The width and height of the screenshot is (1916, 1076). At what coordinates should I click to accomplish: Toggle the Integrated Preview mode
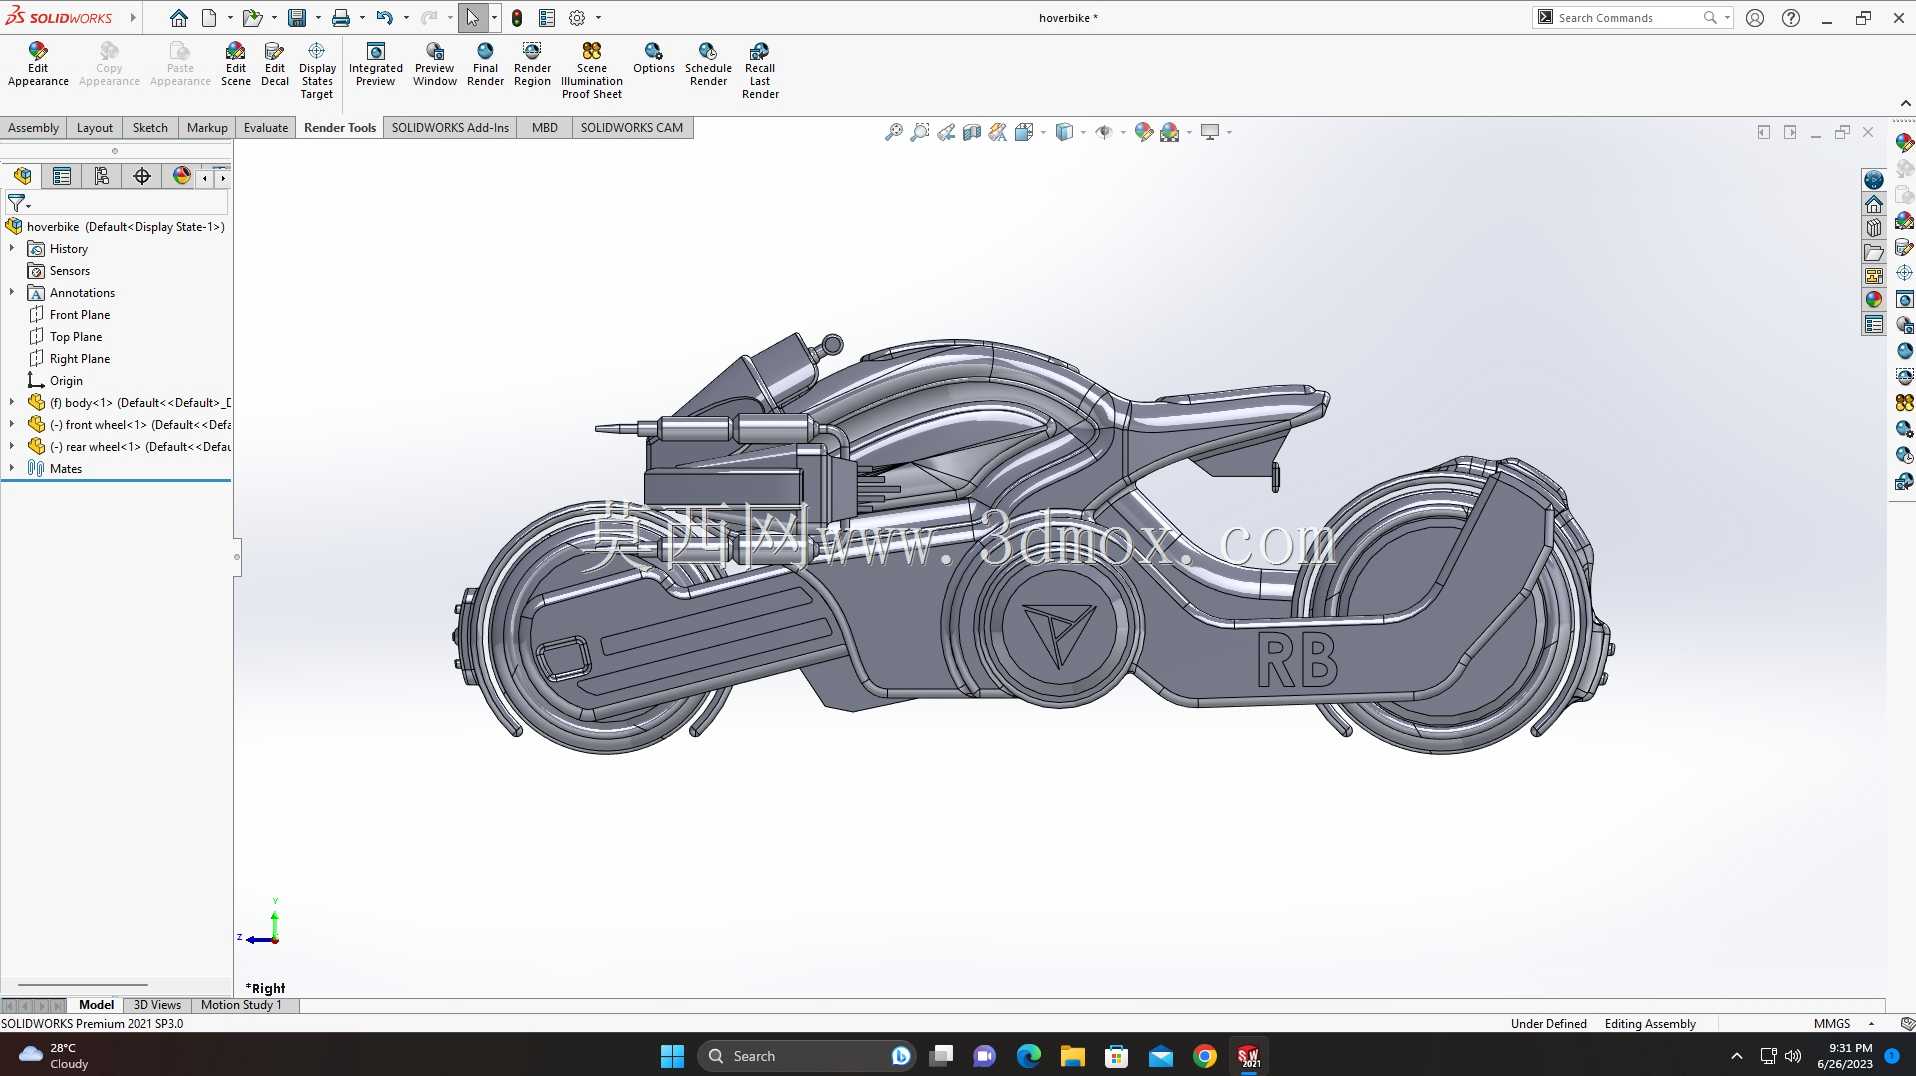pyautogui.click(x=375, y=65)
